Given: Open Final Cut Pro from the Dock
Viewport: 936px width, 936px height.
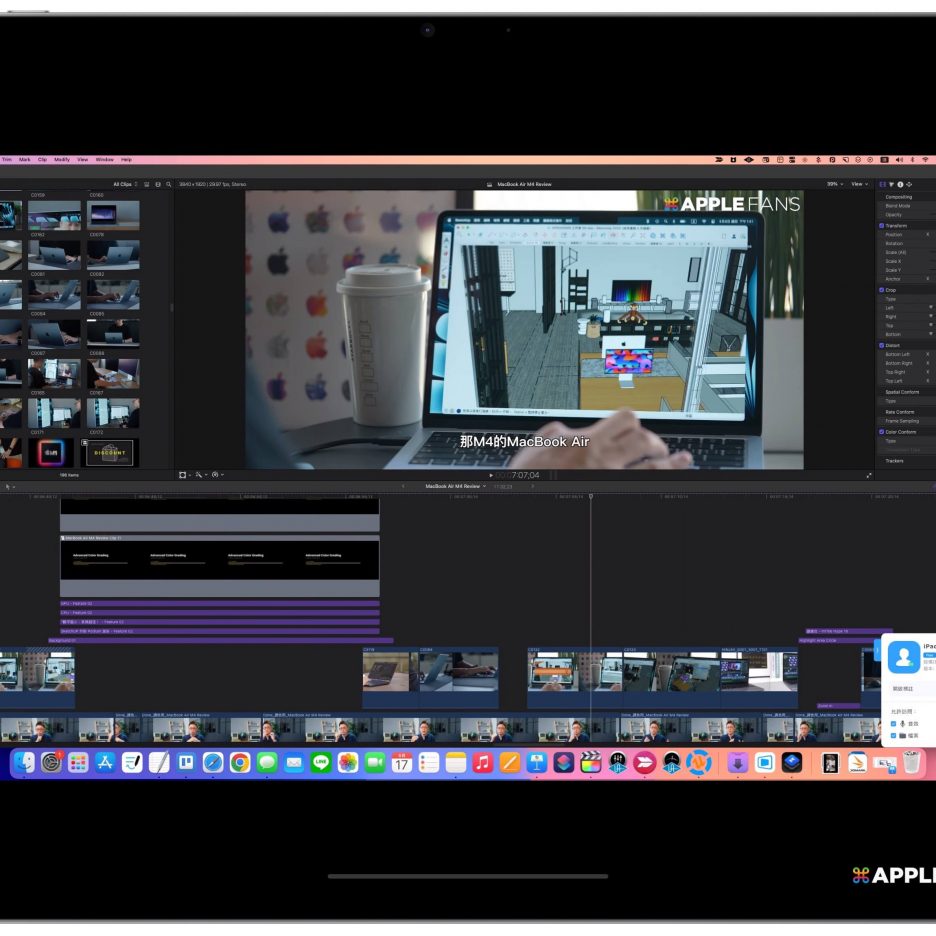Looking at the screenshot, I should tap(591, 763).
